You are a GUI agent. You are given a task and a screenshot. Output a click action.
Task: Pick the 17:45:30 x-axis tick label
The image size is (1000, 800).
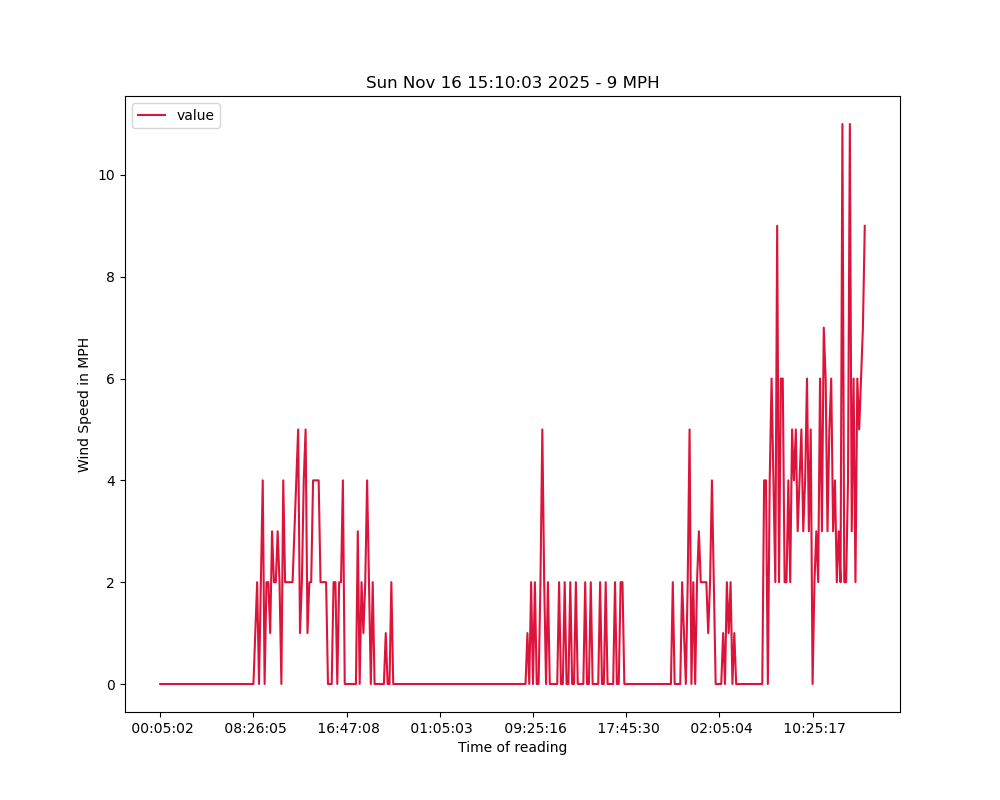coord(626,728)
